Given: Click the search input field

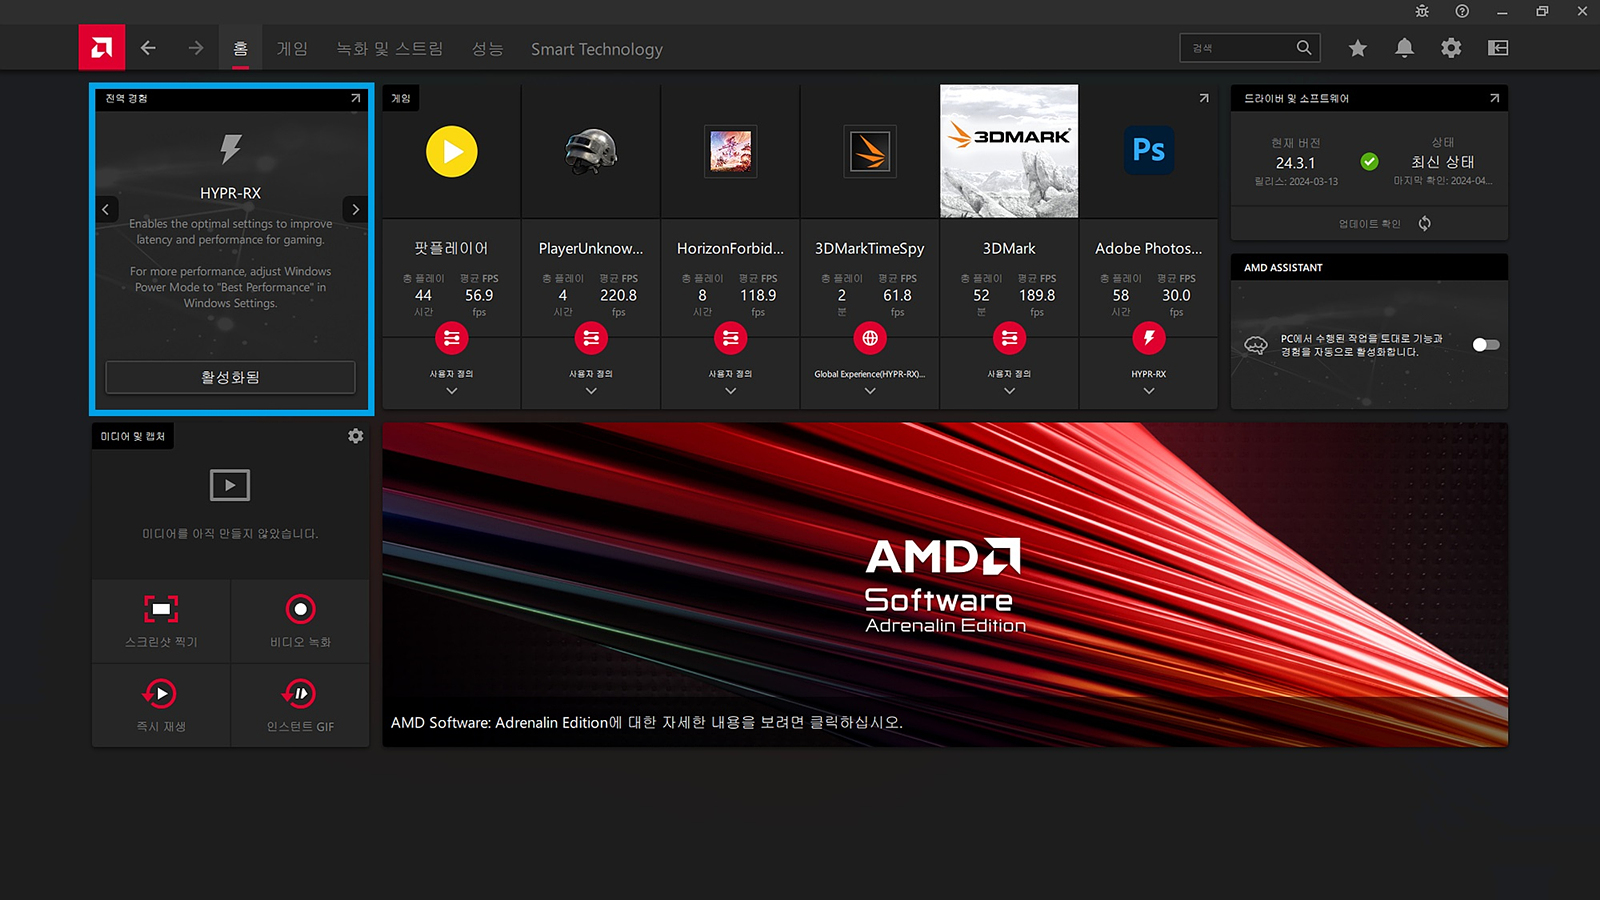Looking at the screenshot, I should (1240, 48).
